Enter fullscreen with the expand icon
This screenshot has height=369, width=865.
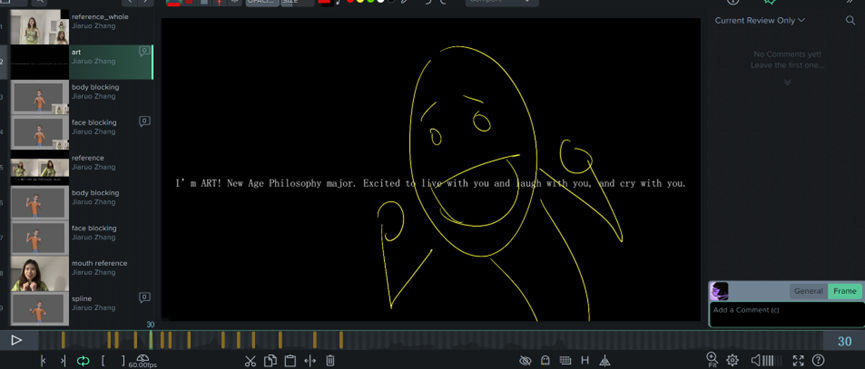click(x=798, y=361)
